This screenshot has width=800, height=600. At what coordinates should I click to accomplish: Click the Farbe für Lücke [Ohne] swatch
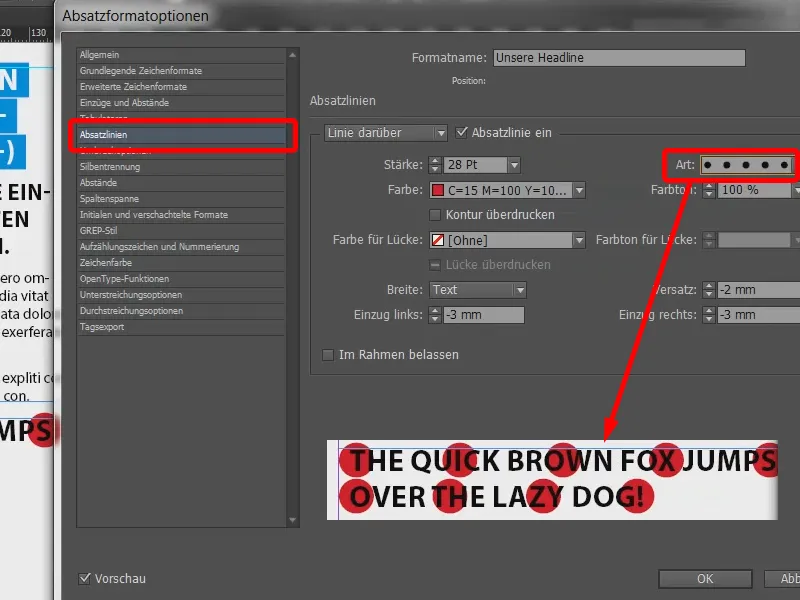pyautogui.click(x=437, y=240)
